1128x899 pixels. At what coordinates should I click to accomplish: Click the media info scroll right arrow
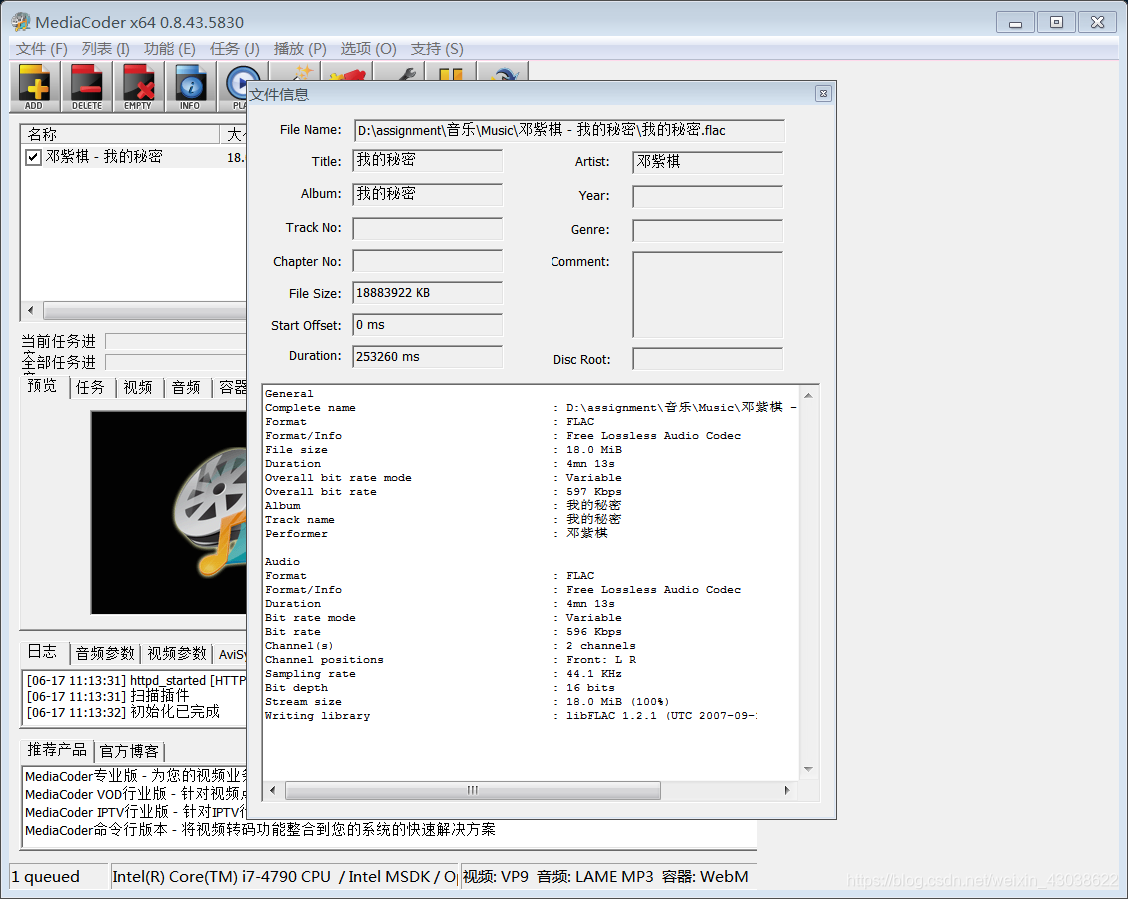tap(787, 790)
